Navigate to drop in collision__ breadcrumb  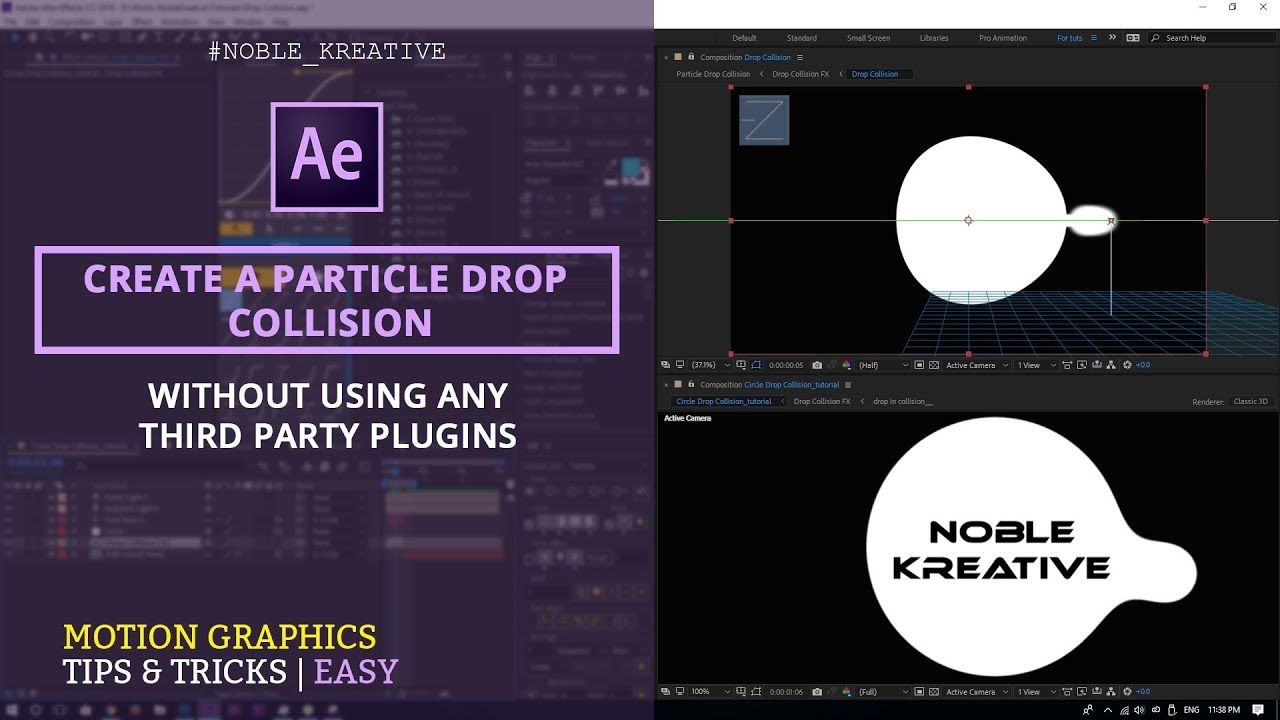(902, 401)
